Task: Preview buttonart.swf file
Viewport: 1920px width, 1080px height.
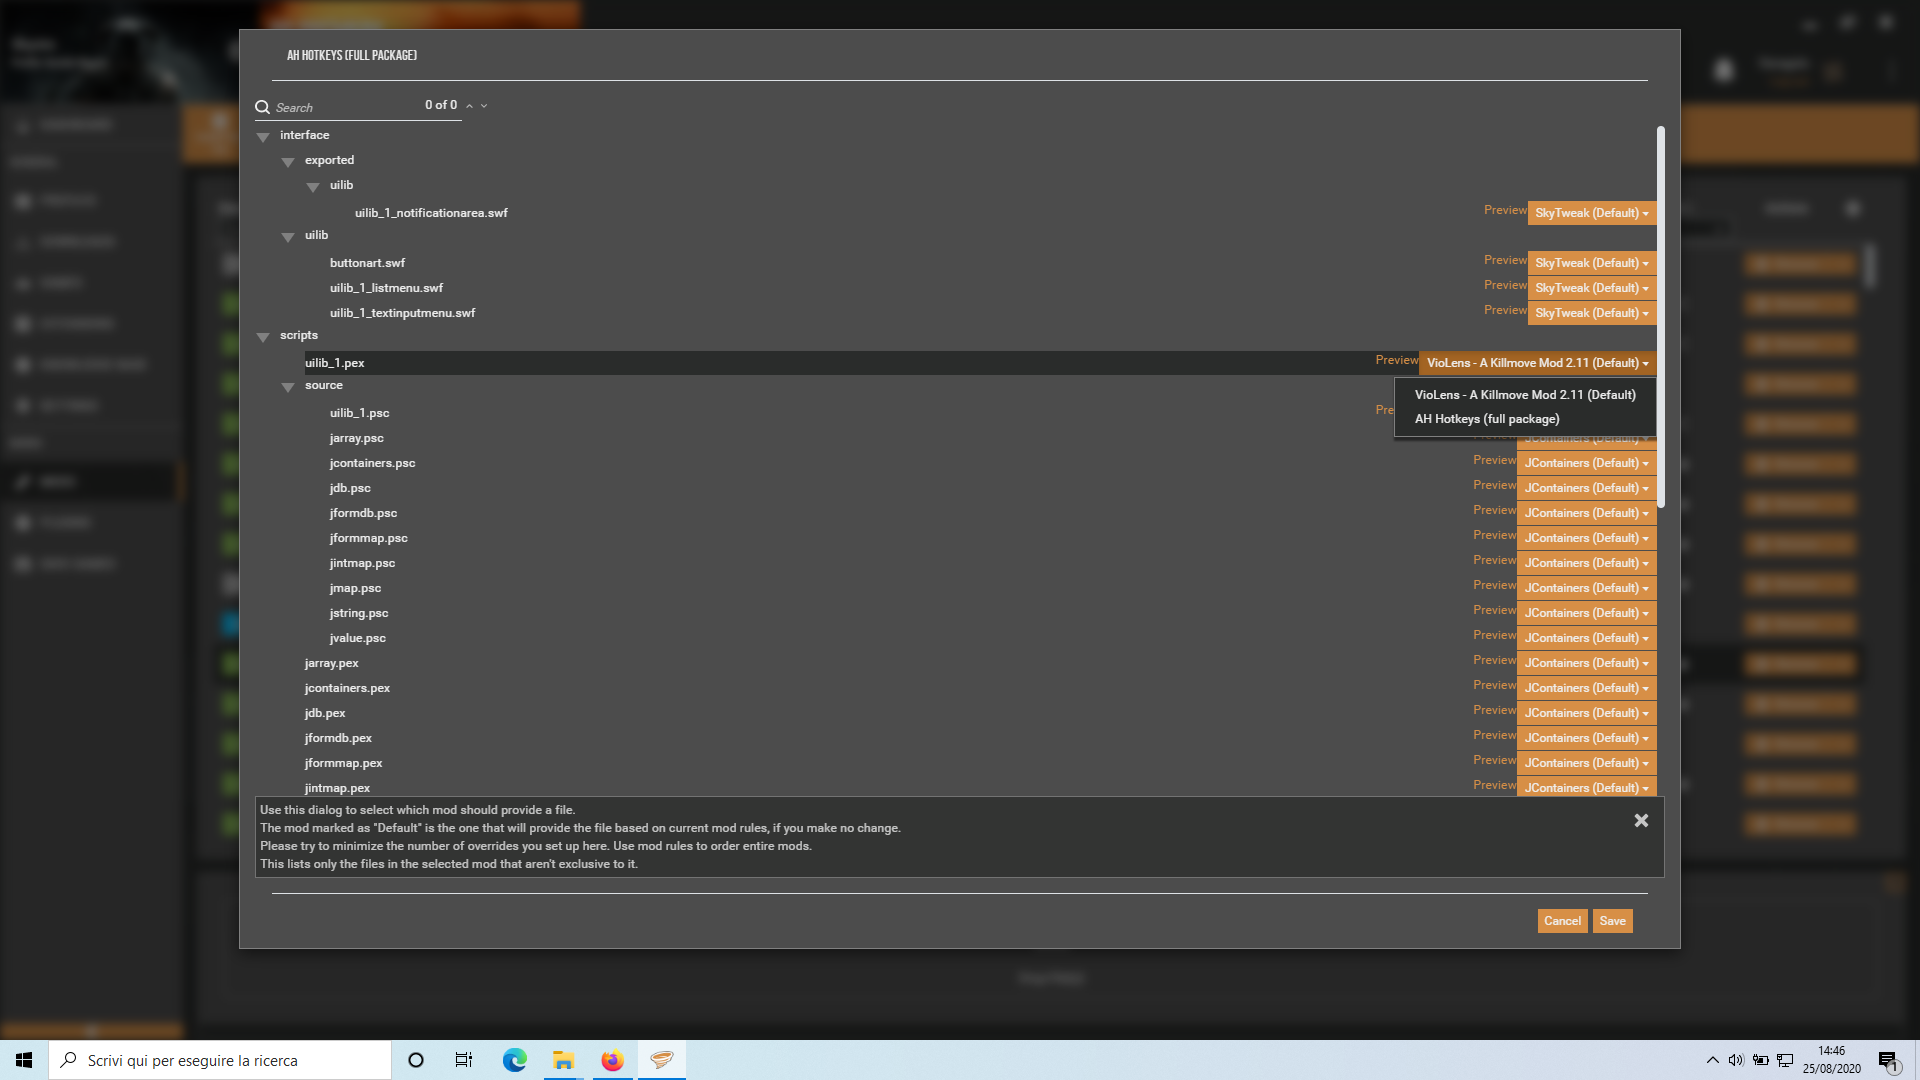Action: click(1505, 260)
